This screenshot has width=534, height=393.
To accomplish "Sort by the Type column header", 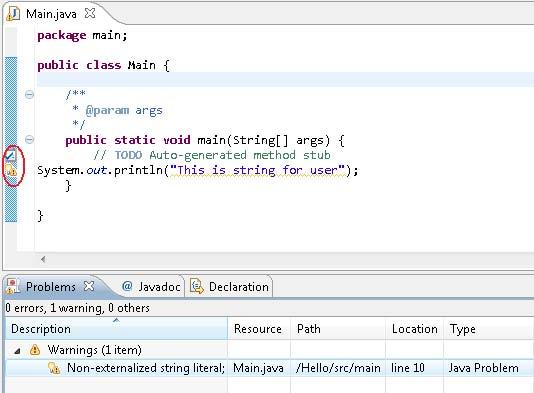I will pyautogui.click(x=488, y=329).
